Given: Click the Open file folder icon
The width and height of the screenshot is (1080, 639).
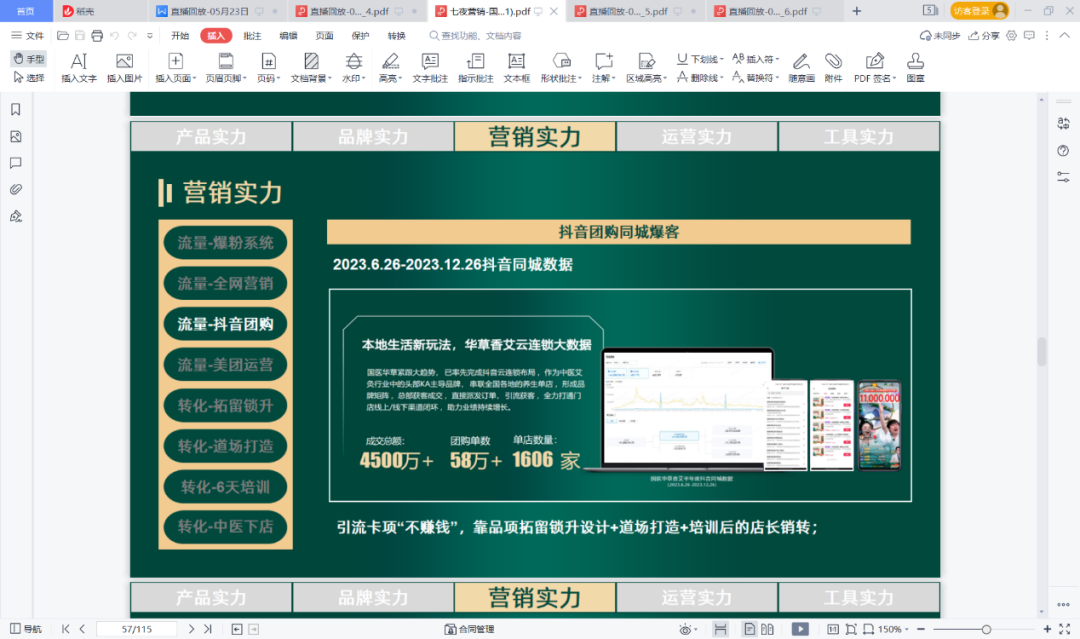Looking at the screenshot, I should point(63,36).
